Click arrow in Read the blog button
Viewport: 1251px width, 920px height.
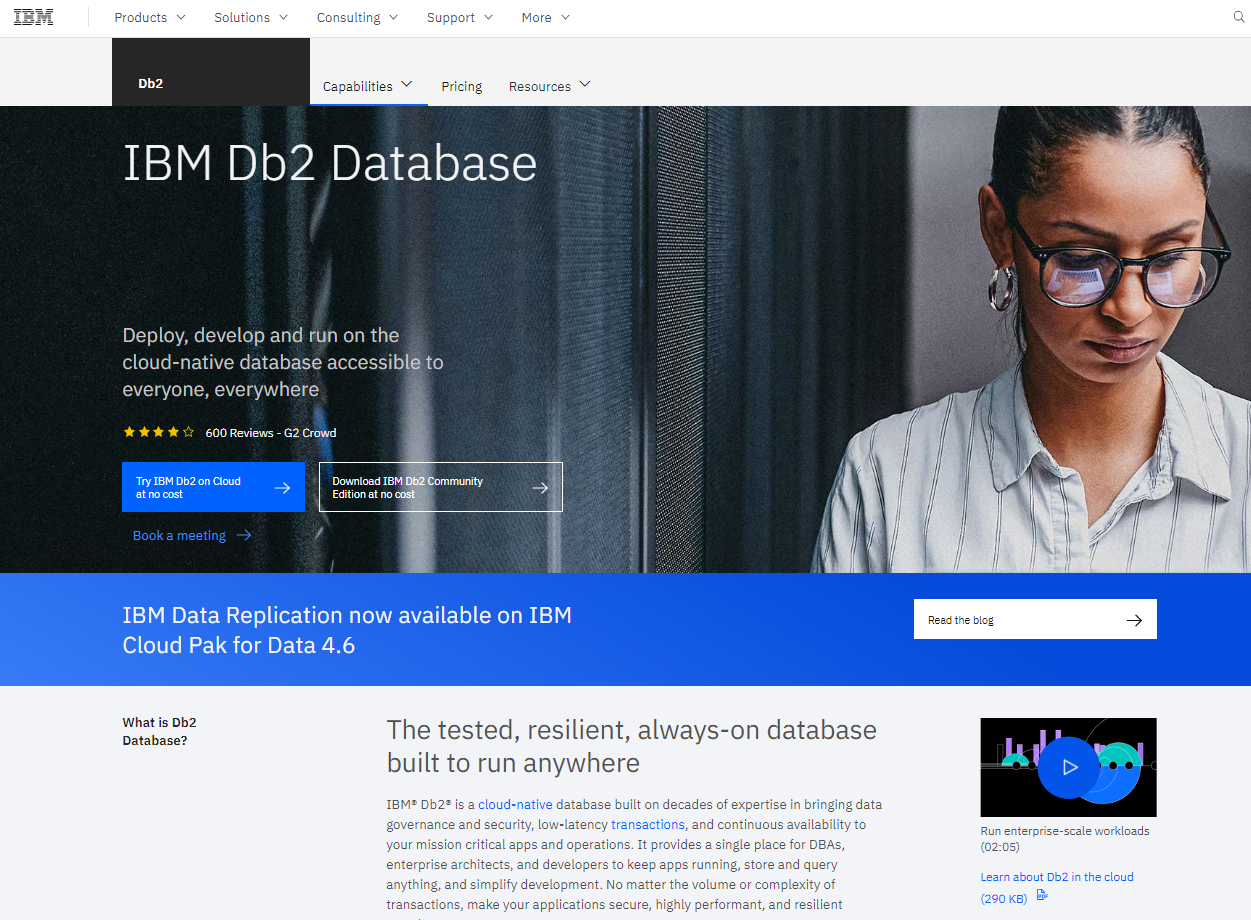(x=1134, y=620)
